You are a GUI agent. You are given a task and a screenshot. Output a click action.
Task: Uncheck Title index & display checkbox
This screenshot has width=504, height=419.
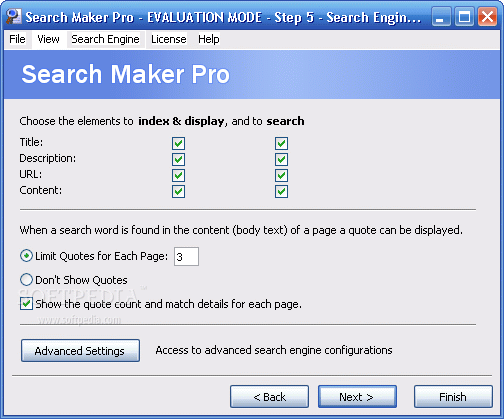[x=178, y=143]
